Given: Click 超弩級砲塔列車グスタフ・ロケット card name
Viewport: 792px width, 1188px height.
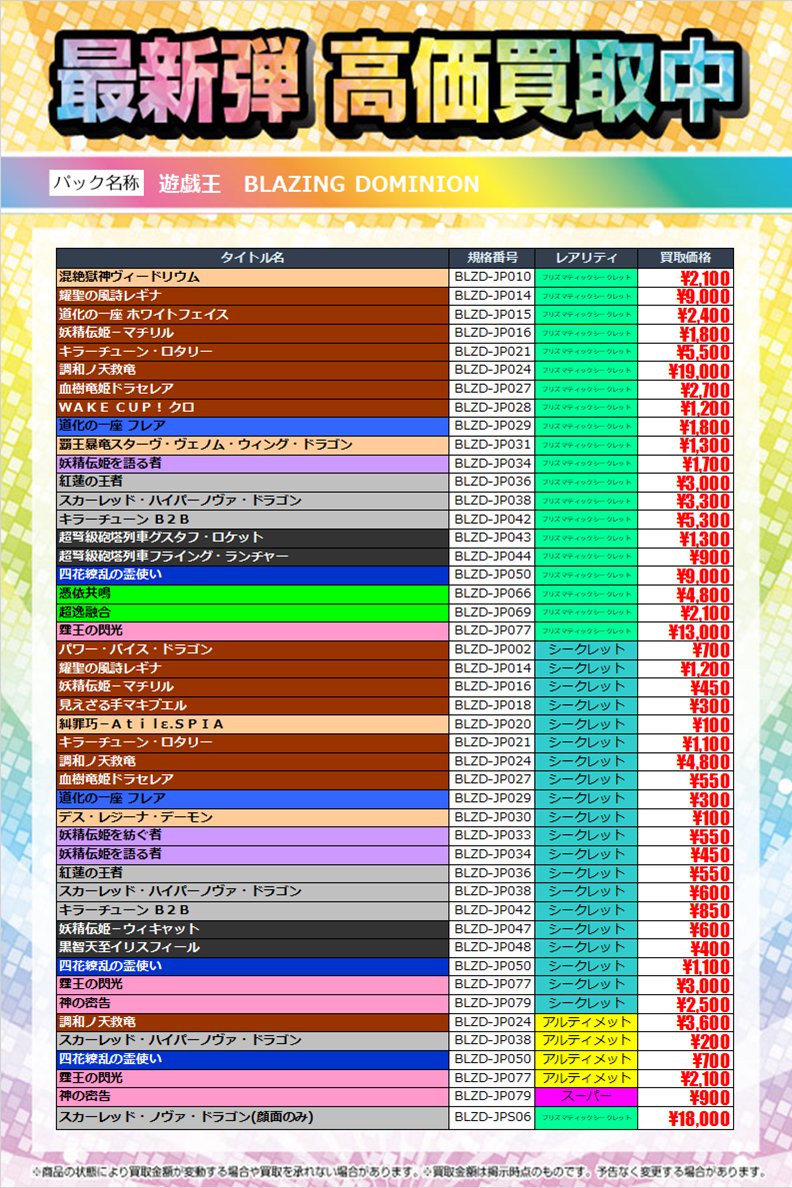Looking at the screenshot, I should click(x=161, y=538).
